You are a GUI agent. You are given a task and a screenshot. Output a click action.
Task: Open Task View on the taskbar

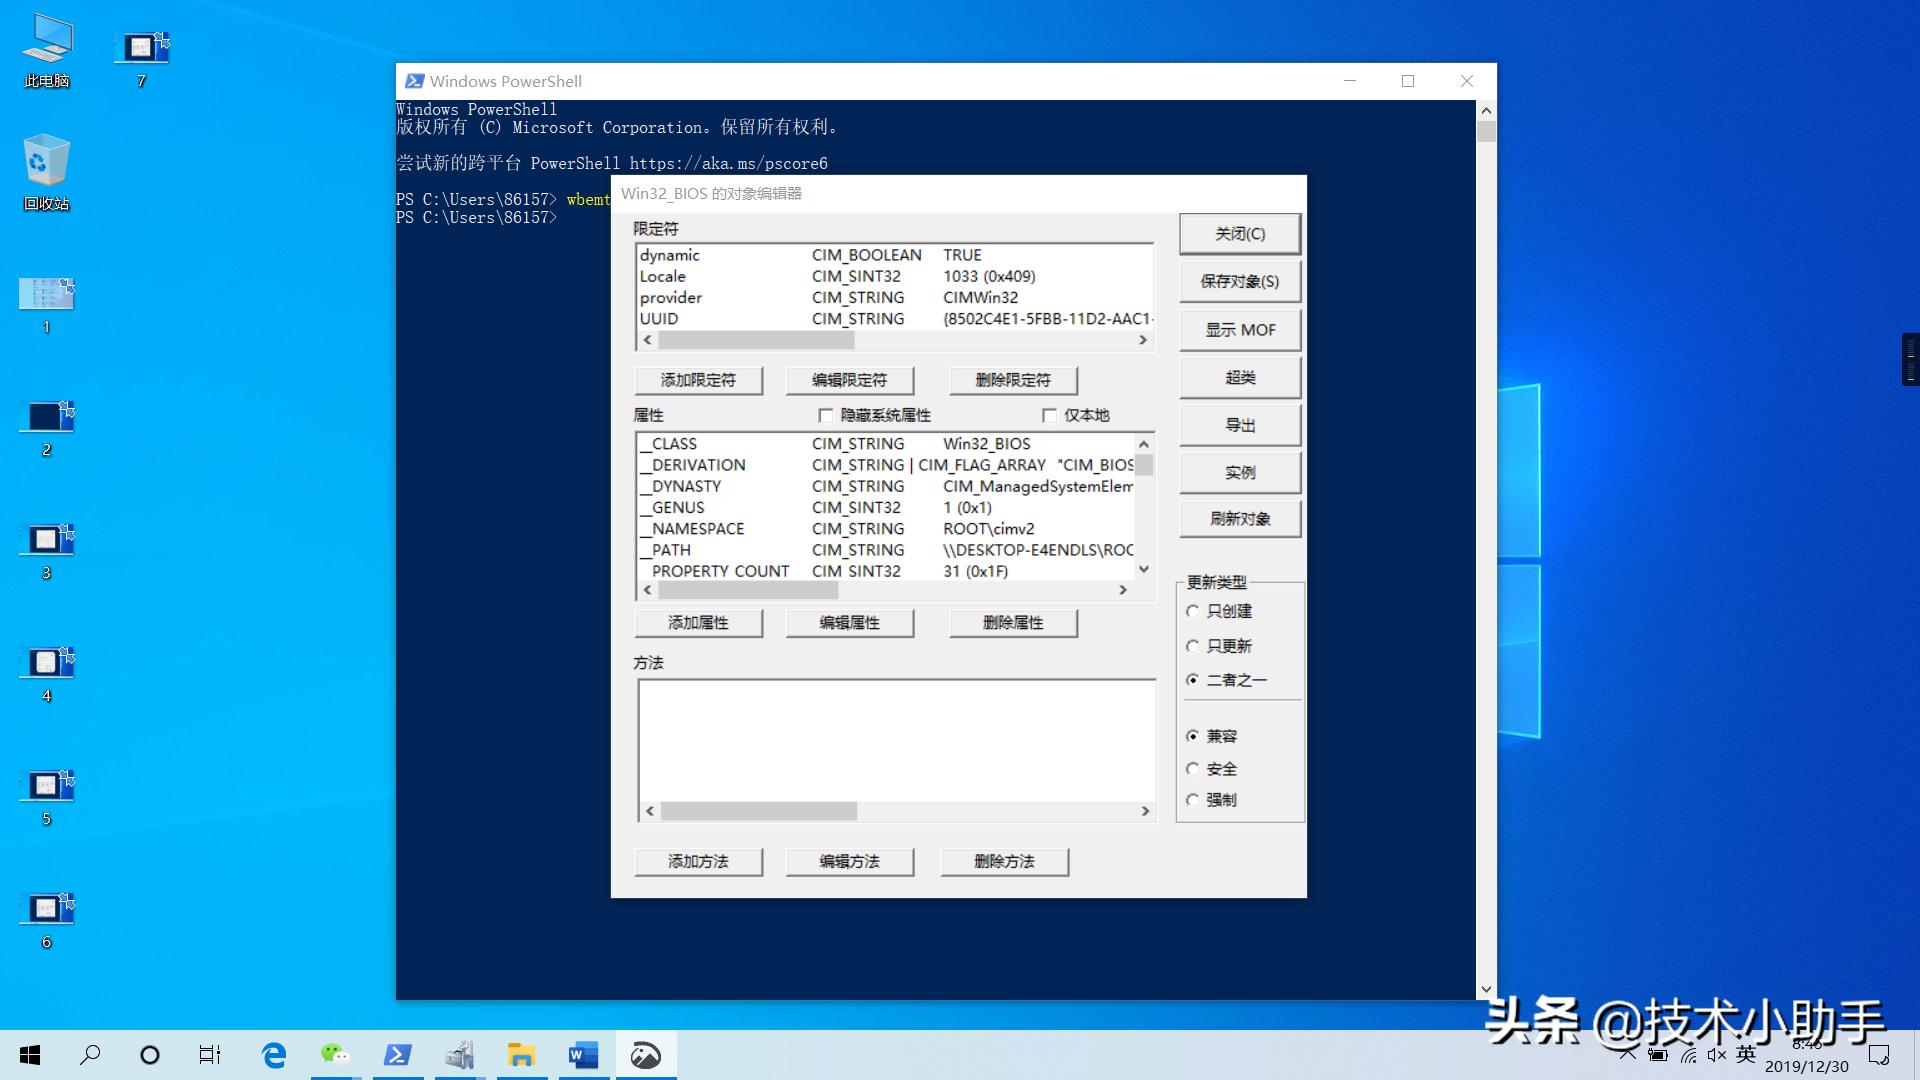point(210,1055)
